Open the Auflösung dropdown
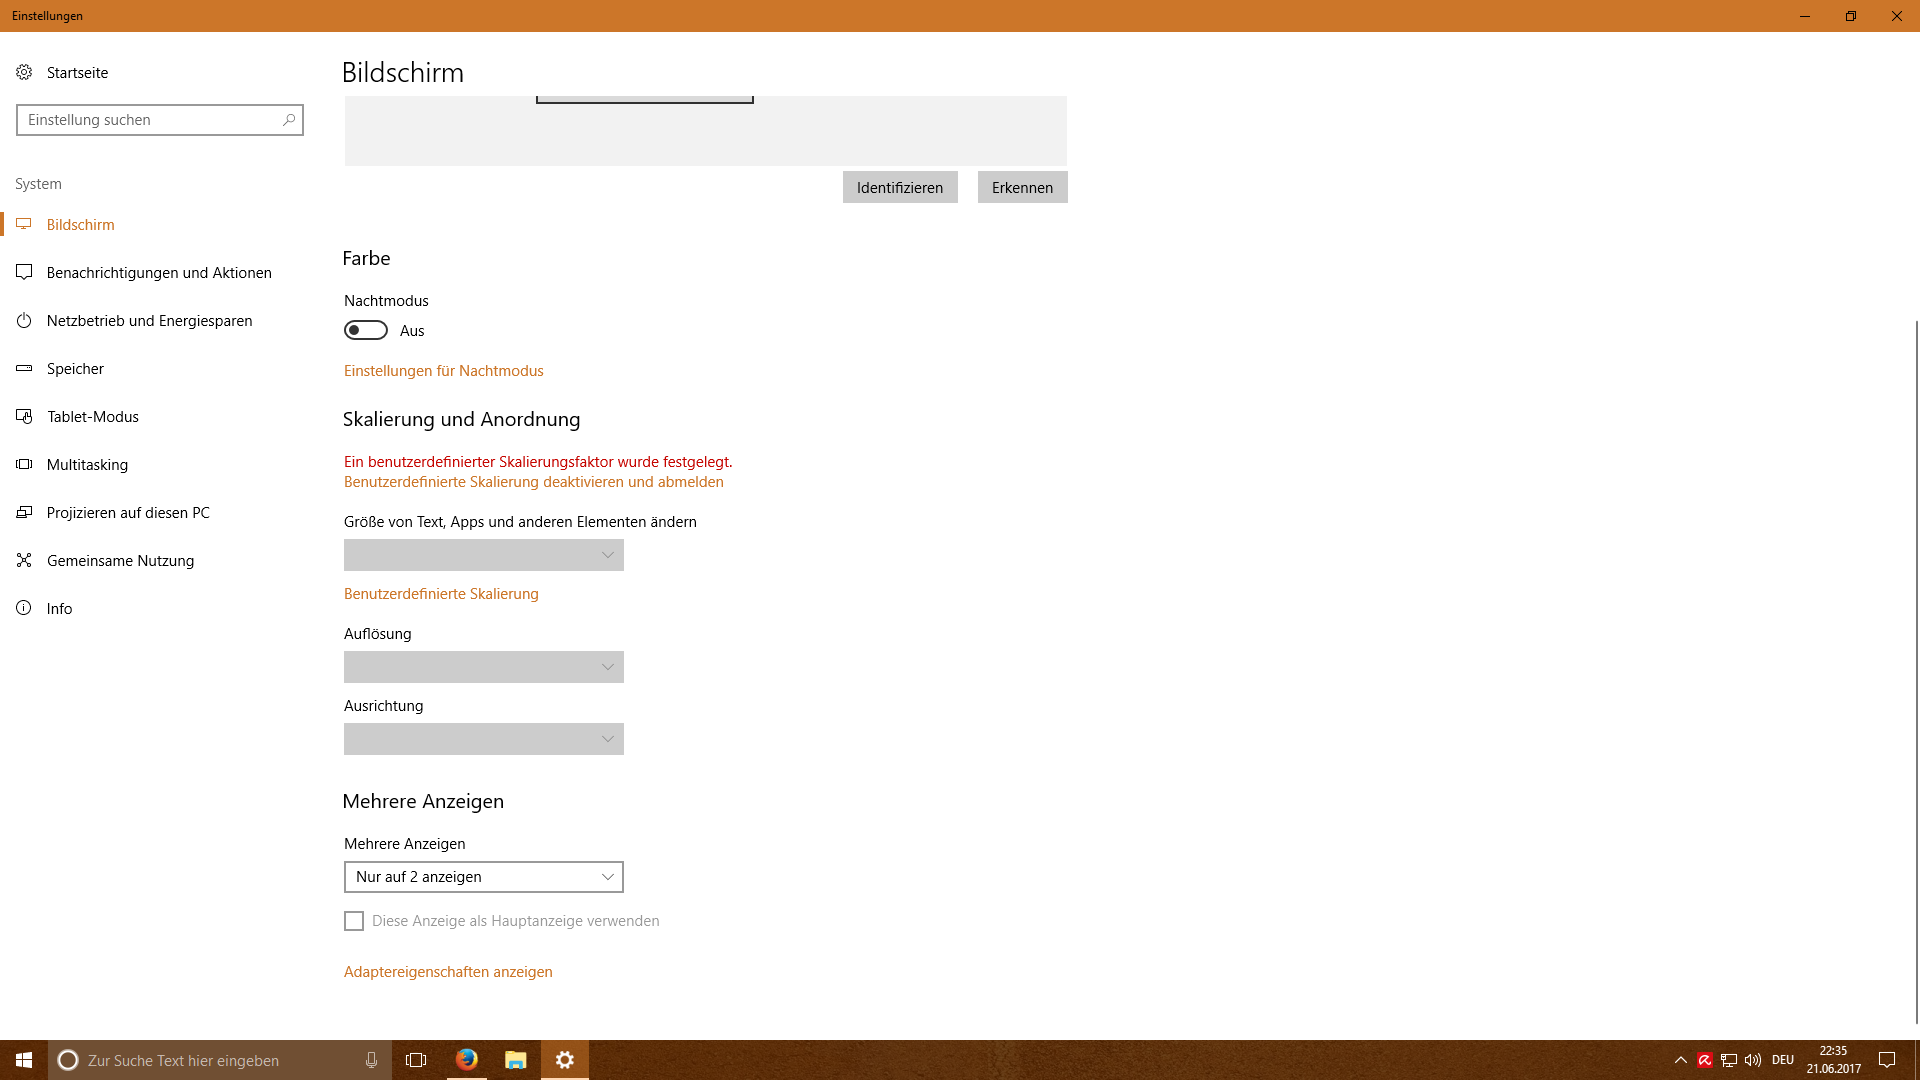The height and width of the screenshot is (1080, 1920). 484,667
